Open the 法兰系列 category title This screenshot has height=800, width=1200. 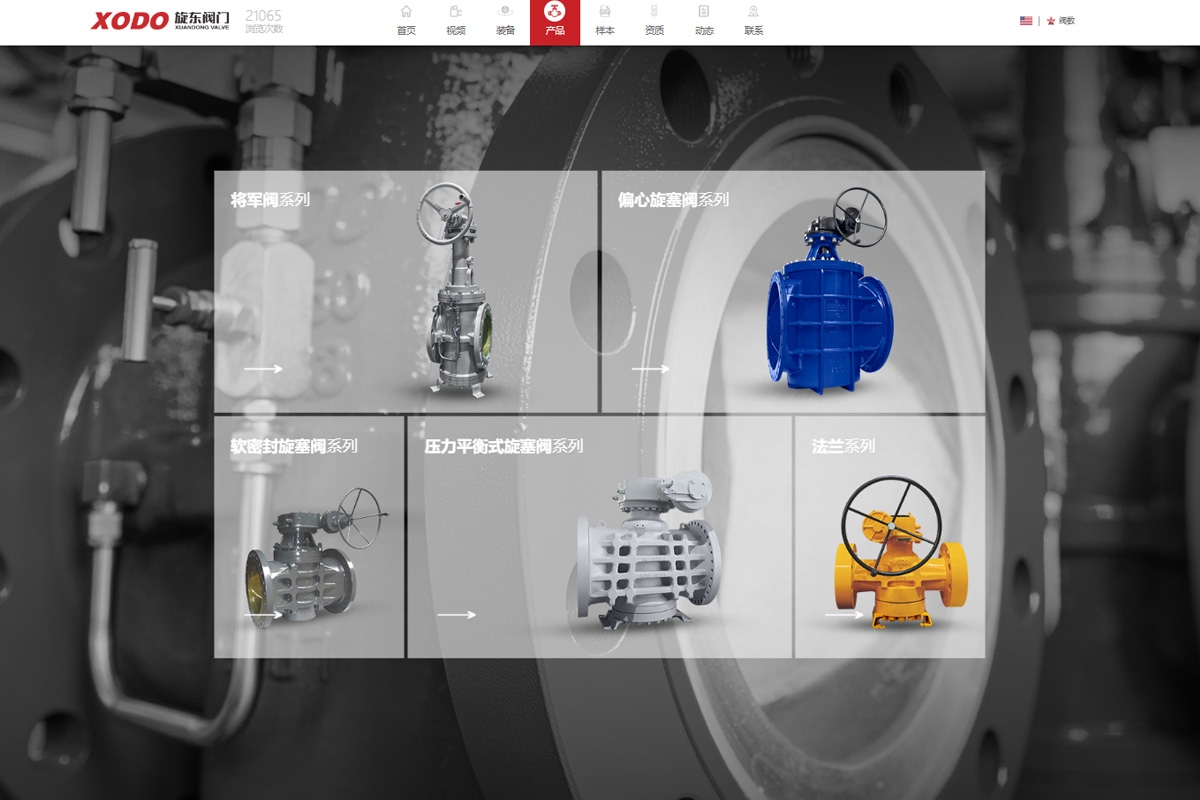(x=843, y=446)
